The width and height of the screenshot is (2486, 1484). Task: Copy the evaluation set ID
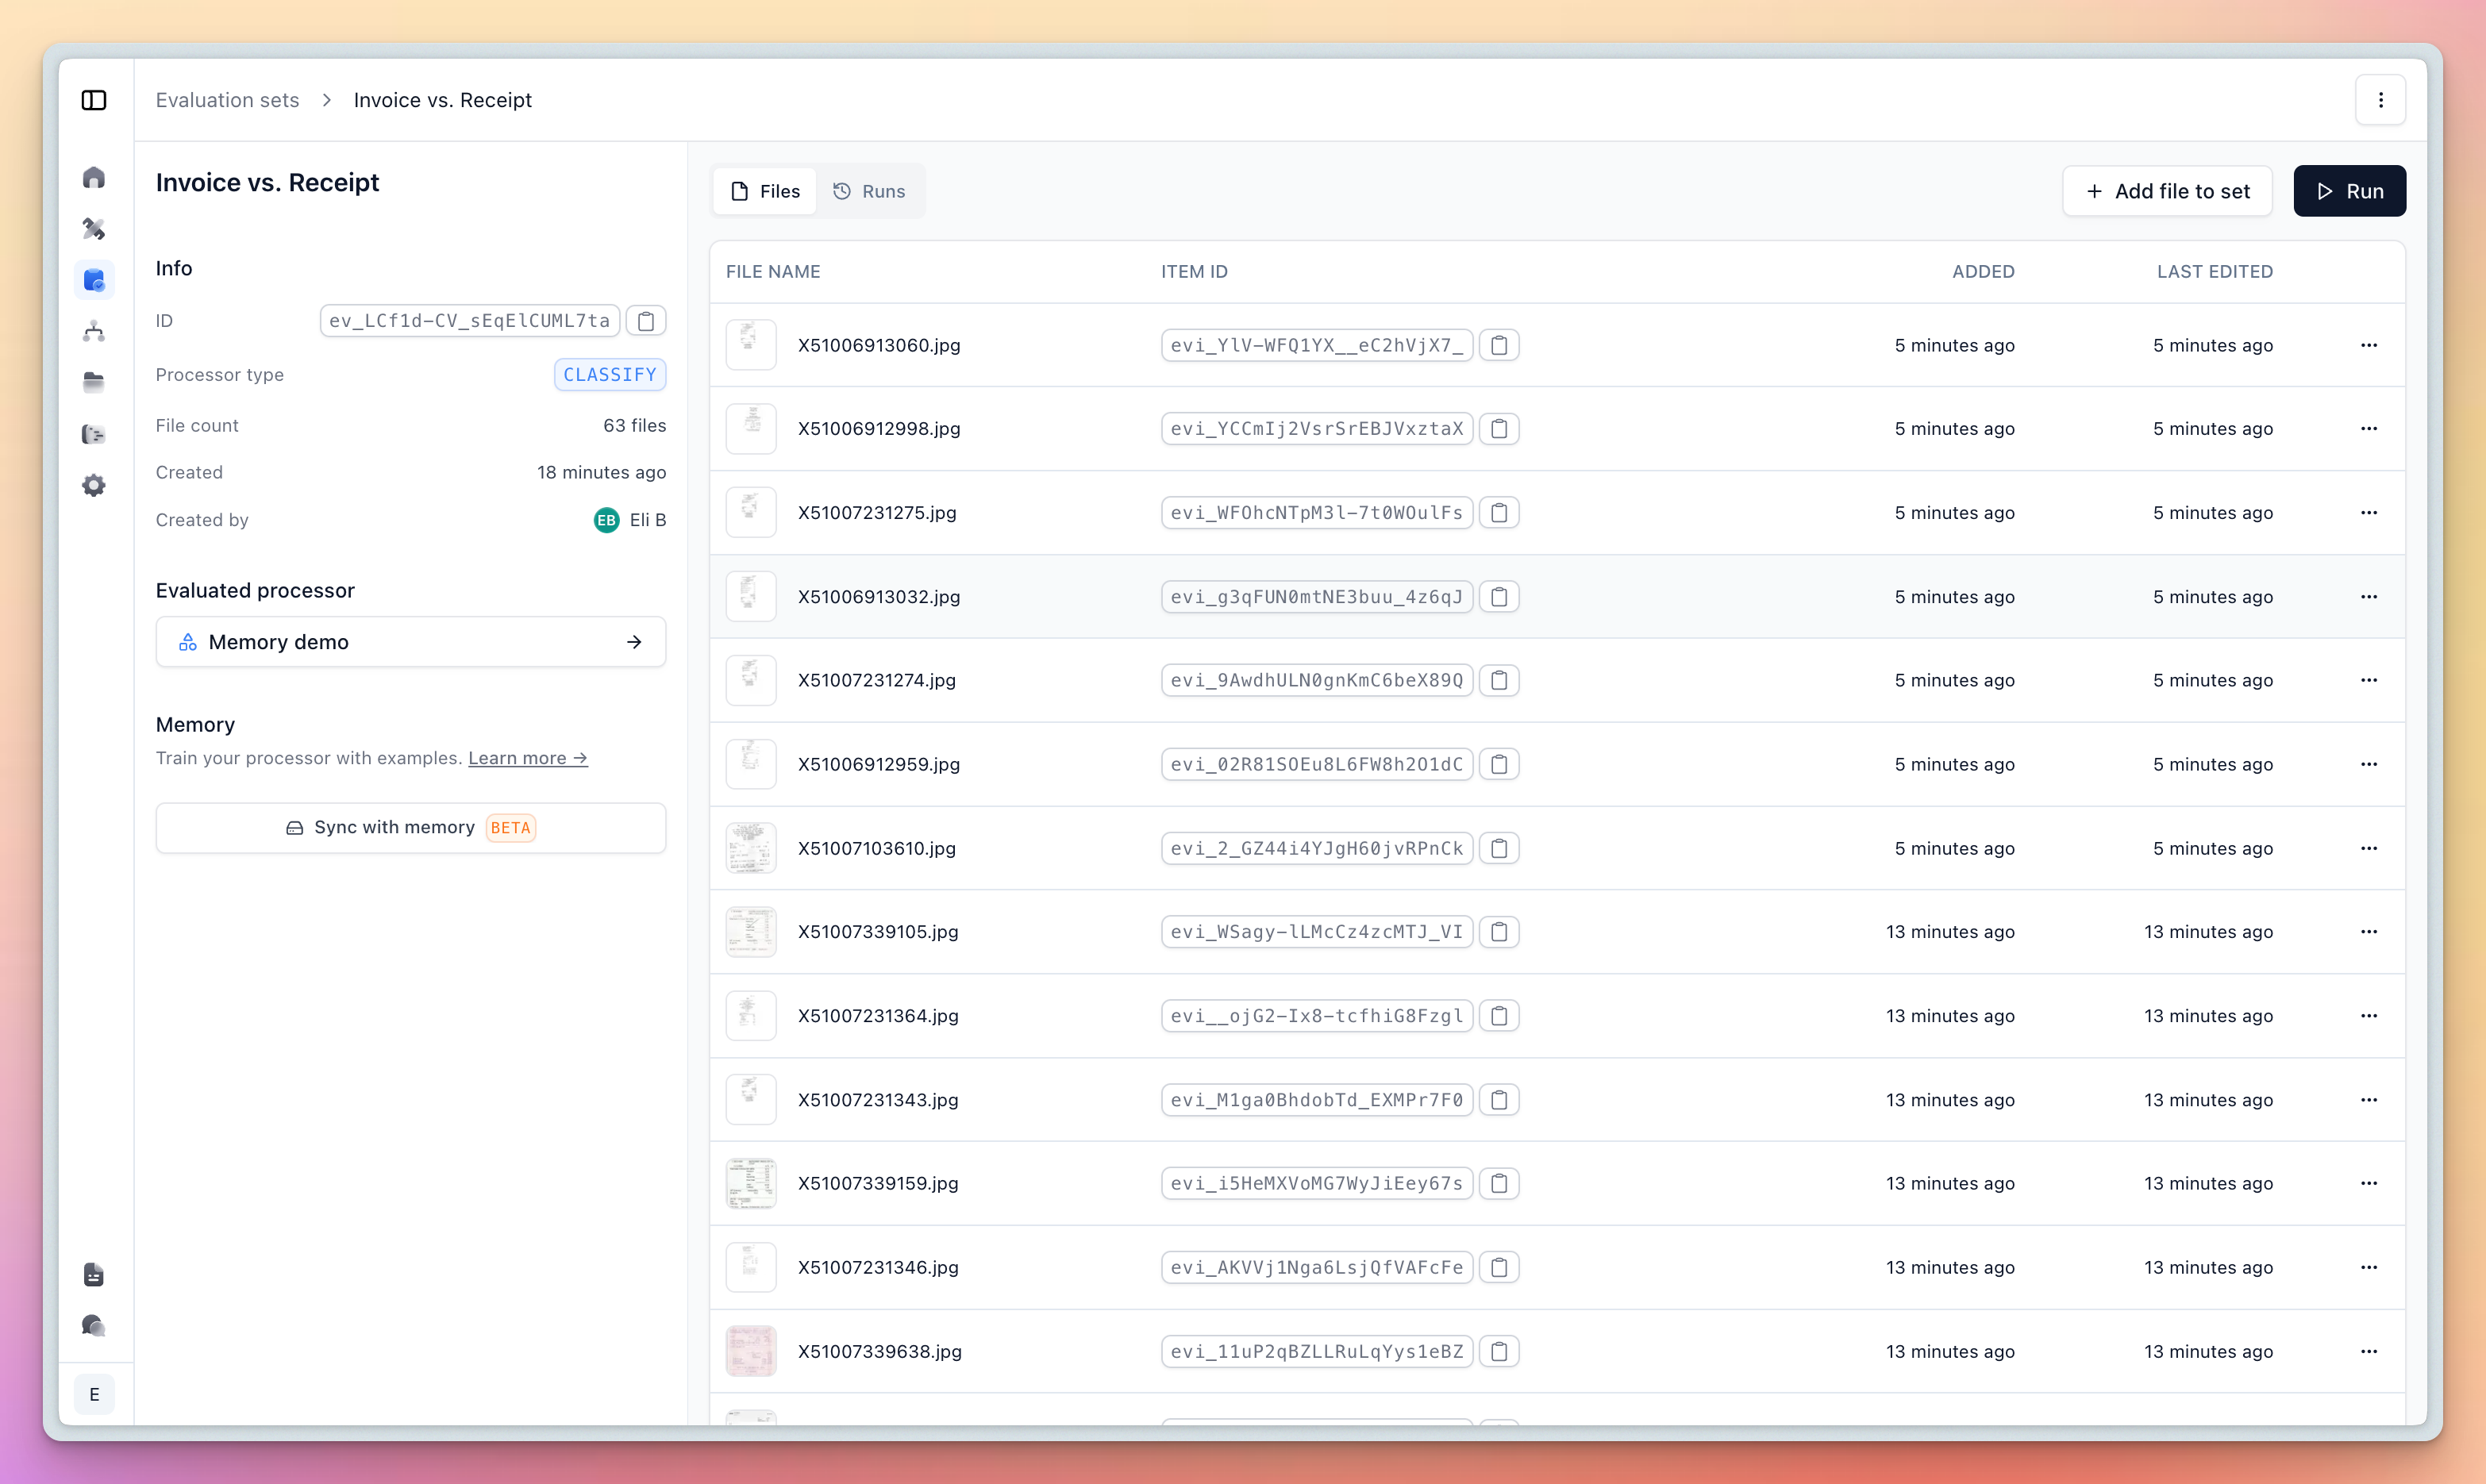coord(646,321)
